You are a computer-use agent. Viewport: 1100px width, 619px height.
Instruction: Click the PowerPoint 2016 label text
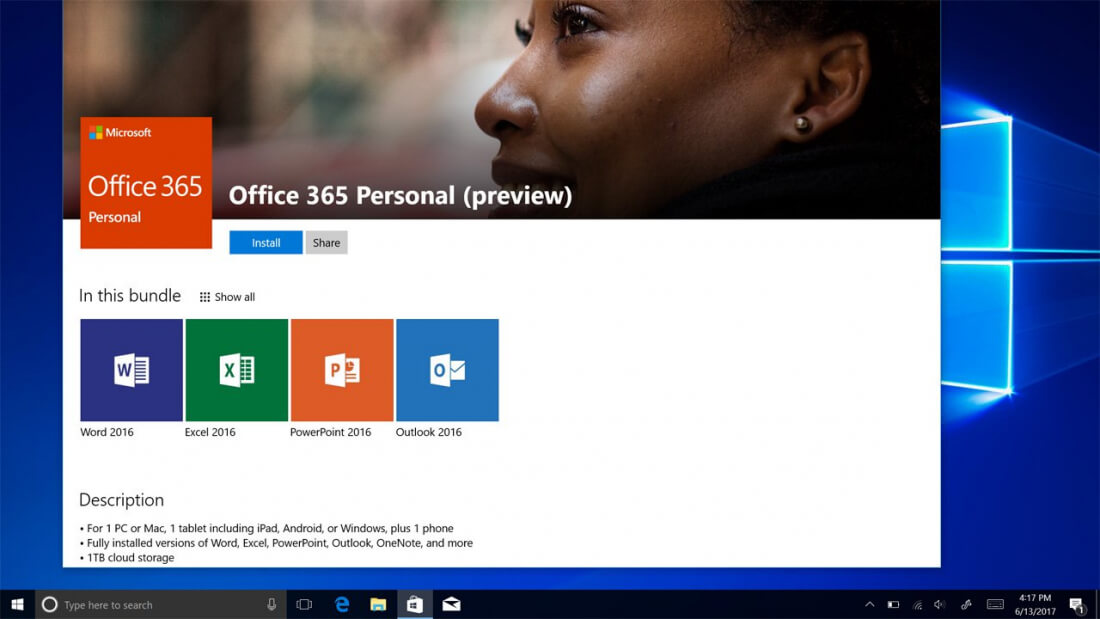point(330,432)
